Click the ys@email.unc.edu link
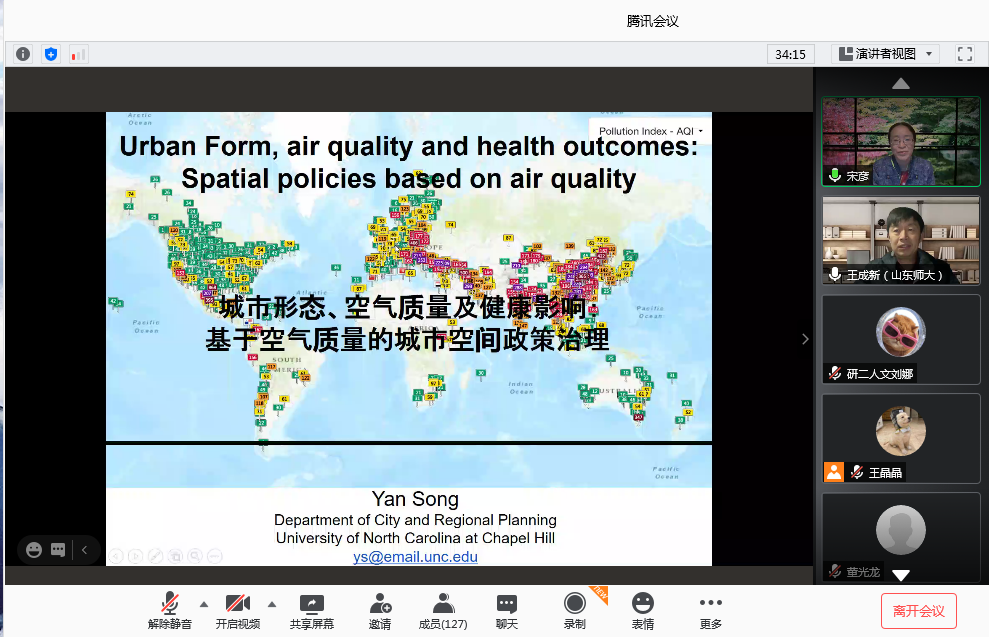 pos(415,557)
